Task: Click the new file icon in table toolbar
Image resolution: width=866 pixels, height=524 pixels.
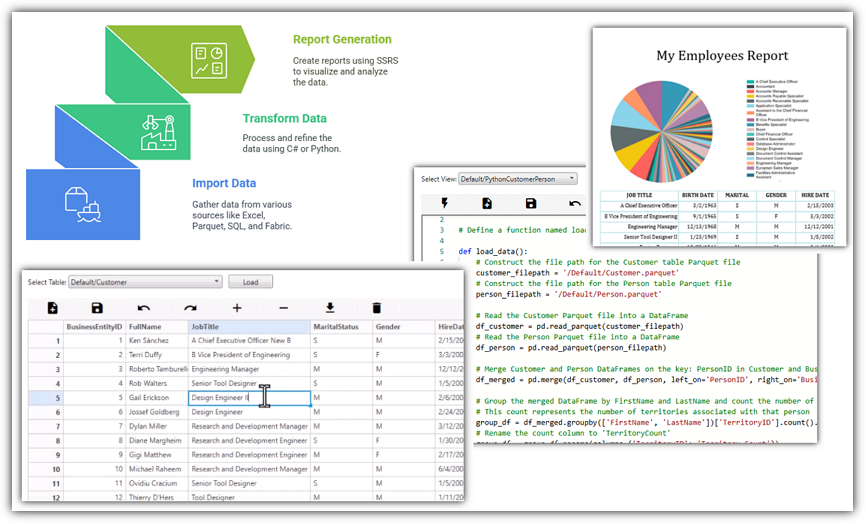Action: (52, 308)
